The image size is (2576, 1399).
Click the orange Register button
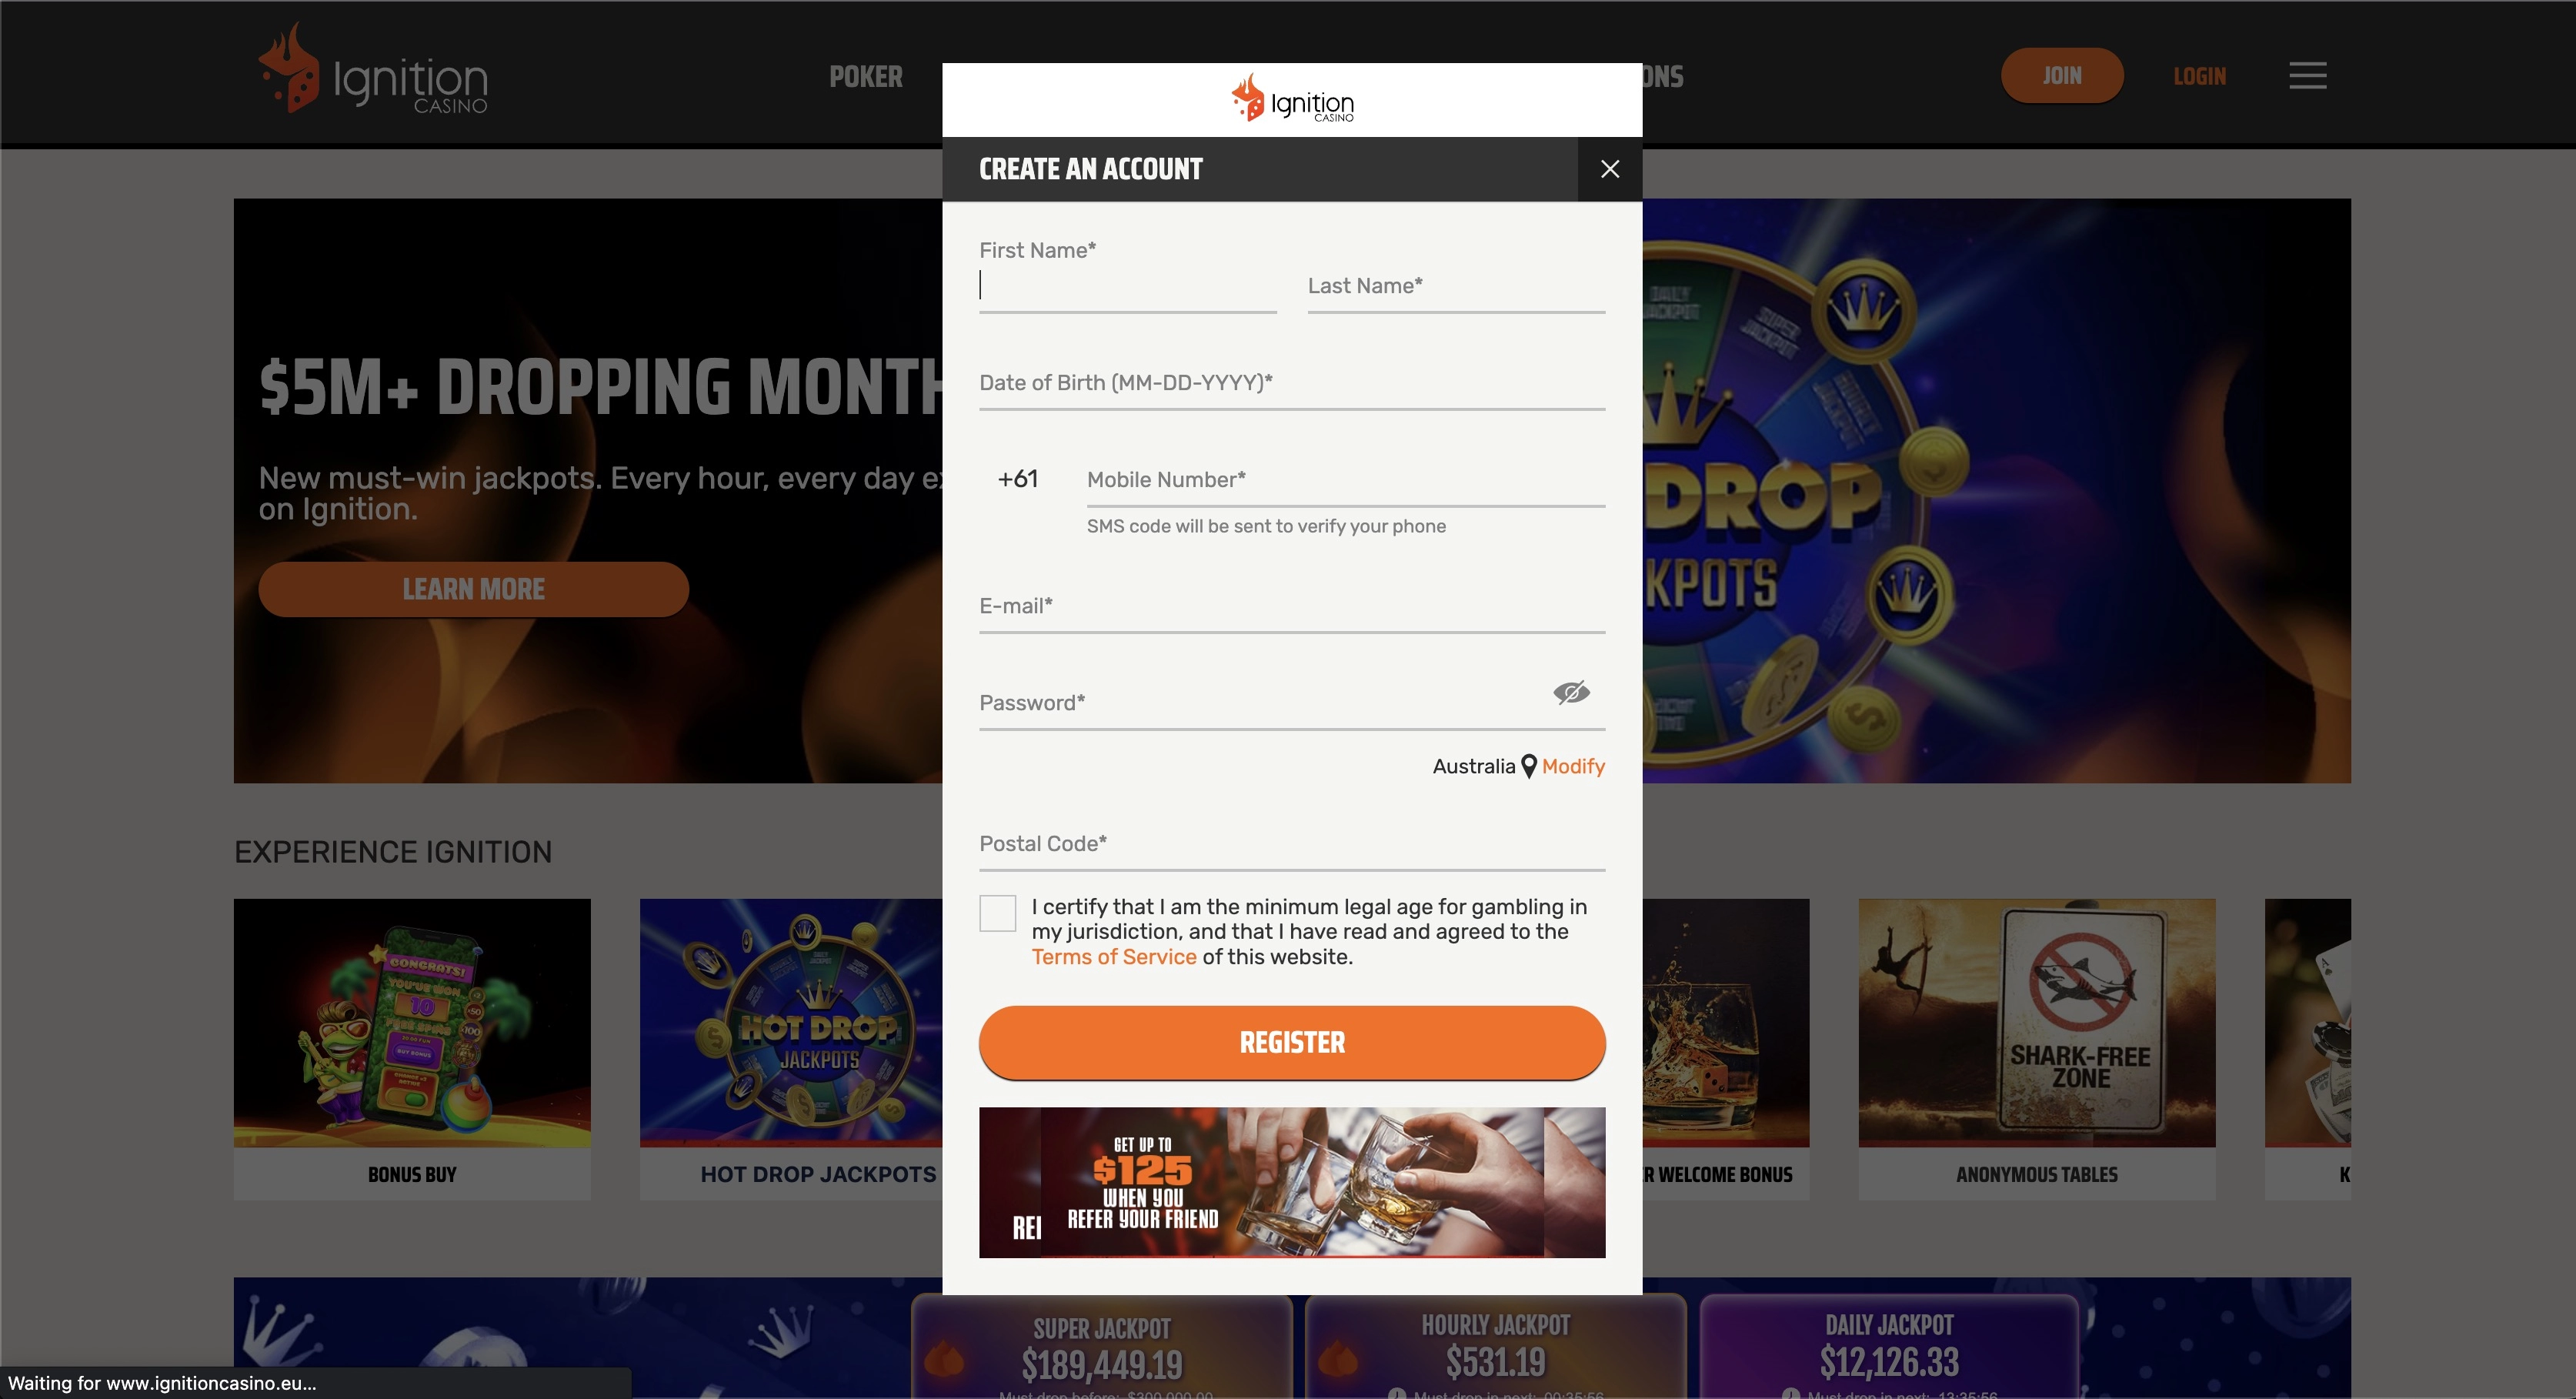click(x=1292, y=1042)
